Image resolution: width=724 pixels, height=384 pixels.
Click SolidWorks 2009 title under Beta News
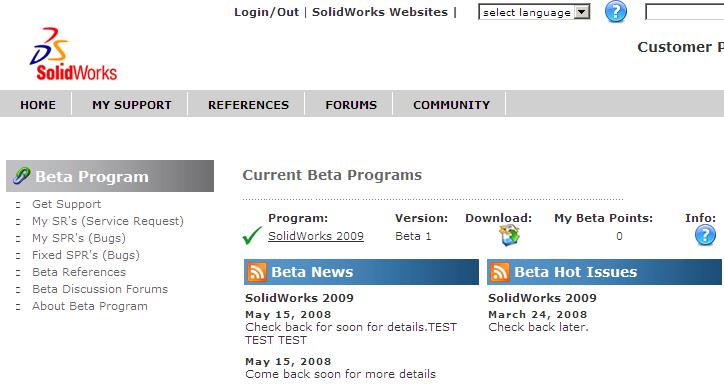pos(299,298)
